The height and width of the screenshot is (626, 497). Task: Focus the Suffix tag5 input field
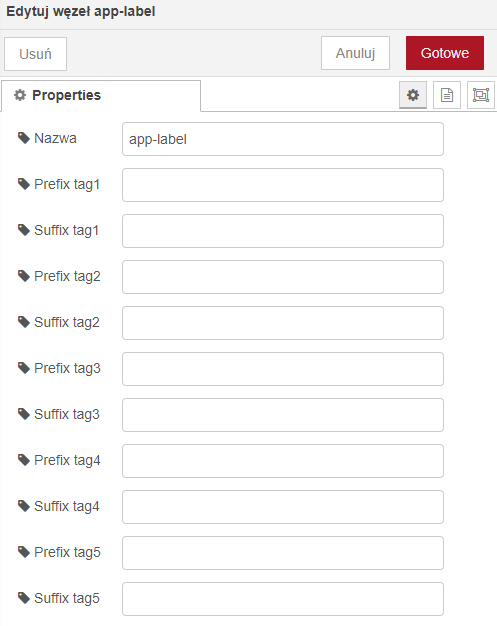tap(283, 599)
